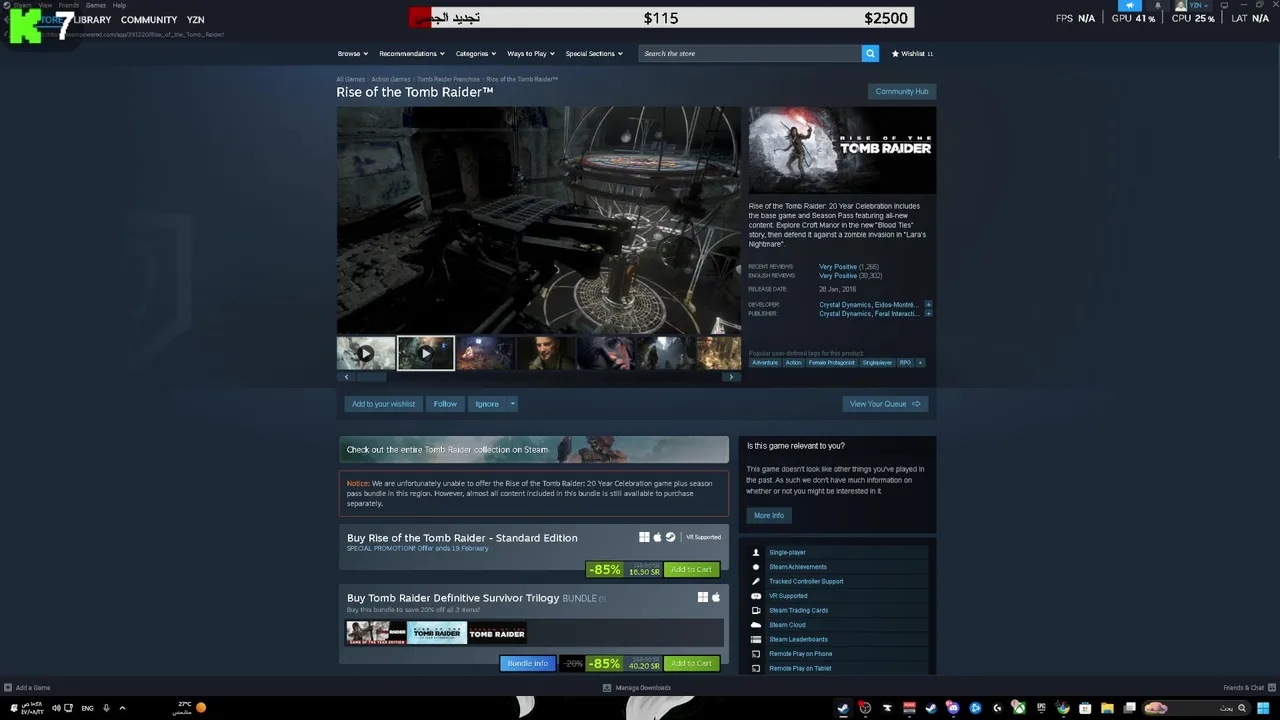Click the Female Protagonist tag

pyautogui.click(x=832, y=362)
